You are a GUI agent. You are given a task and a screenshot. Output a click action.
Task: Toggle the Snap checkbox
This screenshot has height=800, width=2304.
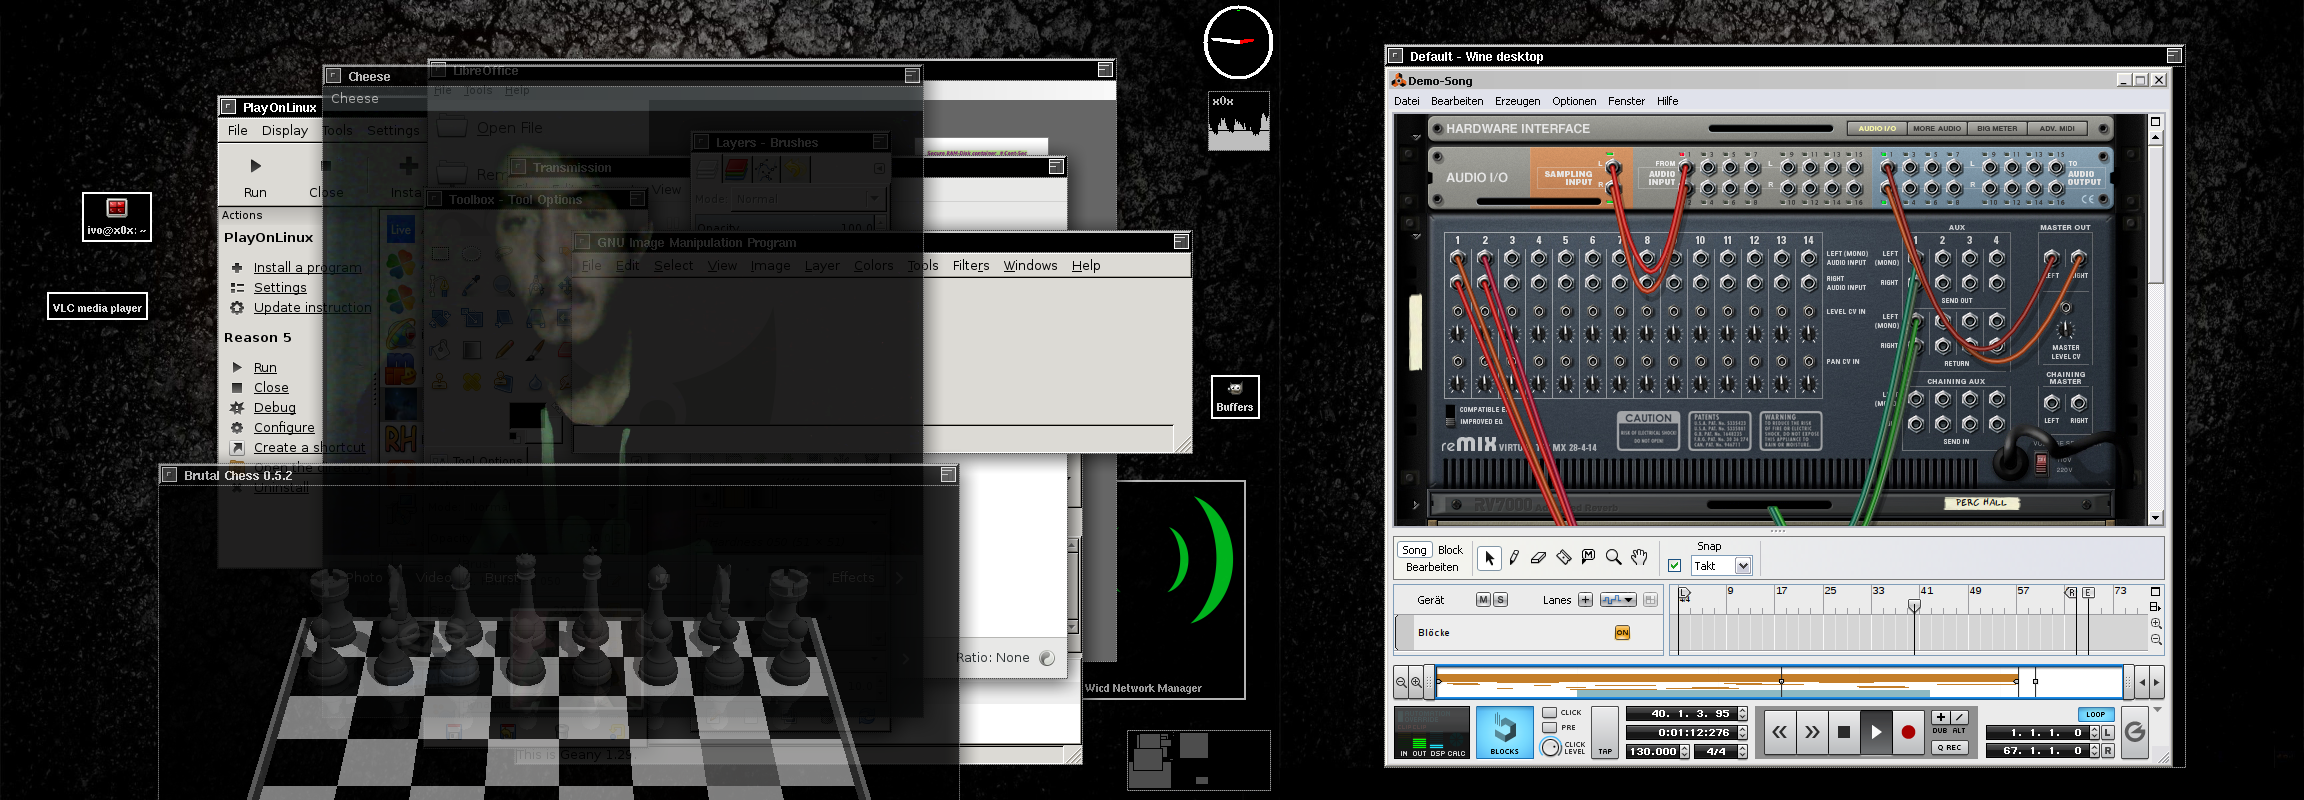coord(1675,566)
